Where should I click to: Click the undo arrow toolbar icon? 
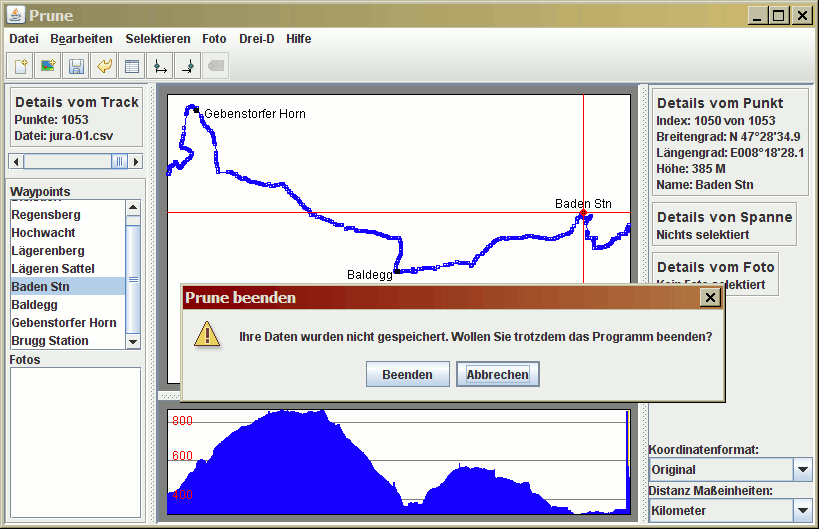(x=103, y=67)
